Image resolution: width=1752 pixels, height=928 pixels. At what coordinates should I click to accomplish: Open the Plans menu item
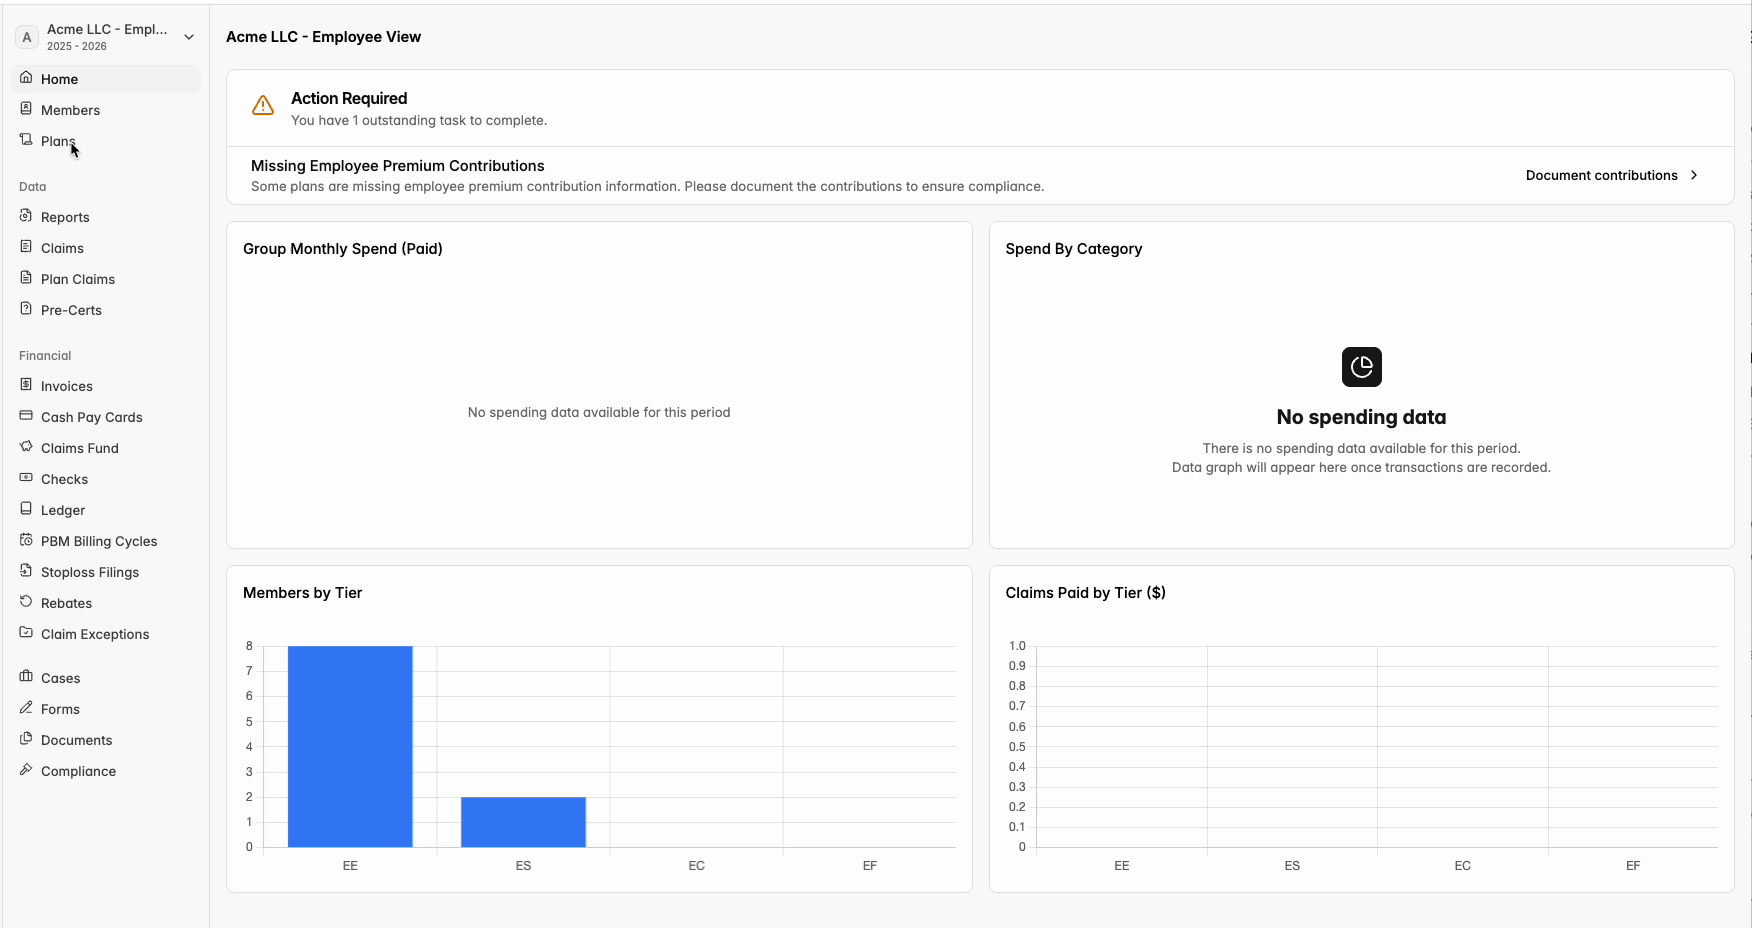pyautogui.click(x=57, y=141)
